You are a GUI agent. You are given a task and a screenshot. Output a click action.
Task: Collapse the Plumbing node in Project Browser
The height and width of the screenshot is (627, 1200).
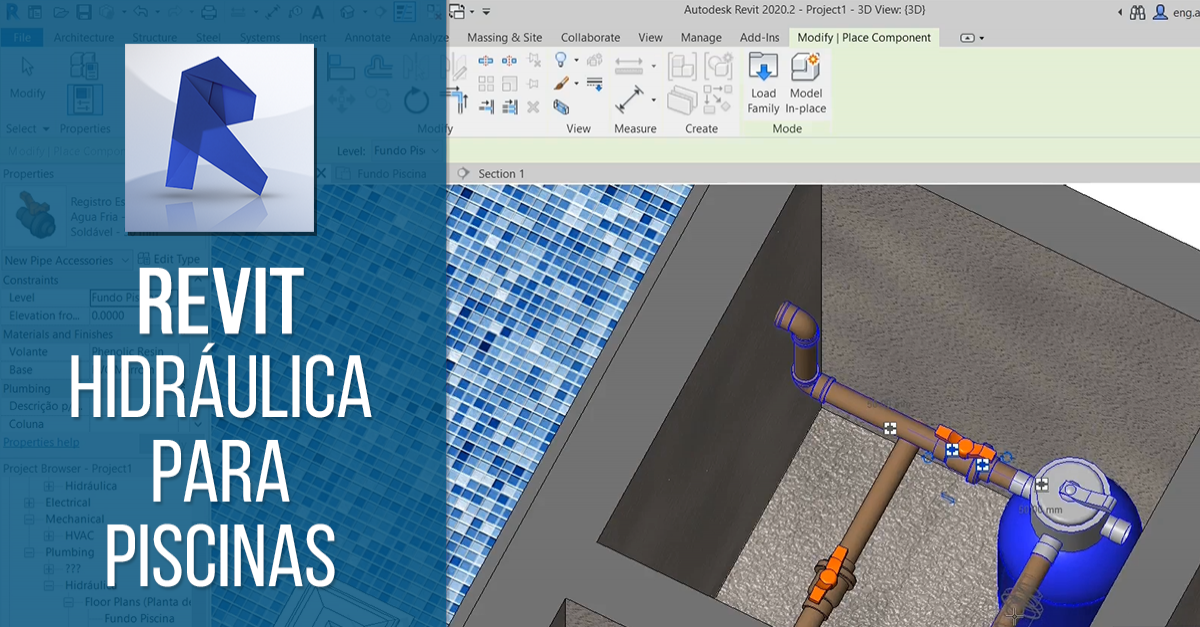tap(31, 552)
